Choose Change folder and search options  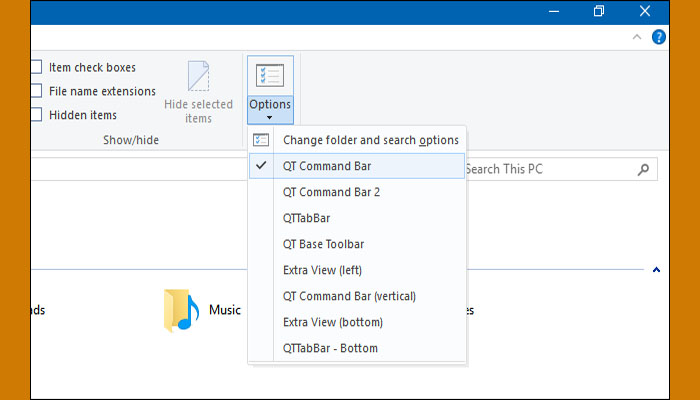370,140
